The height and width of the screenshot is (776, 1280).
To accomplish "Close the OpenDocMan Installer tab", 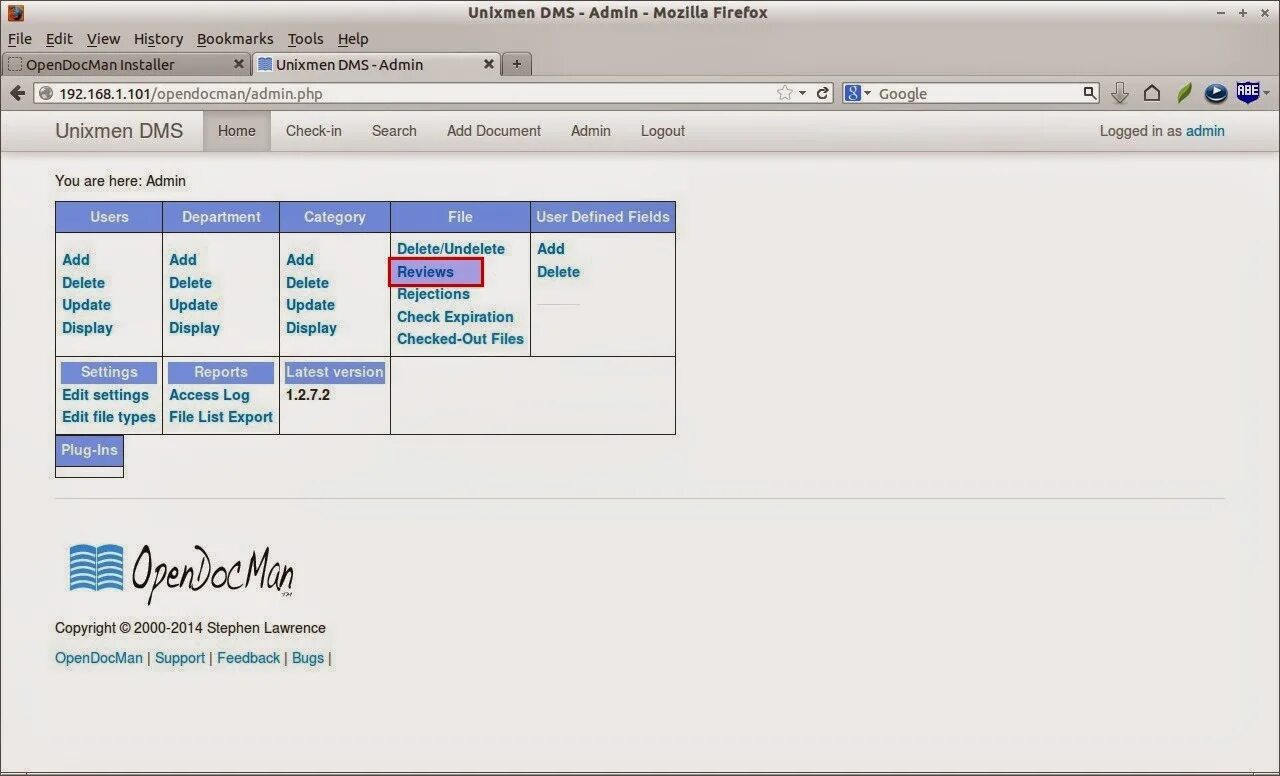I will pyautogui.click(x=239, y=64).
